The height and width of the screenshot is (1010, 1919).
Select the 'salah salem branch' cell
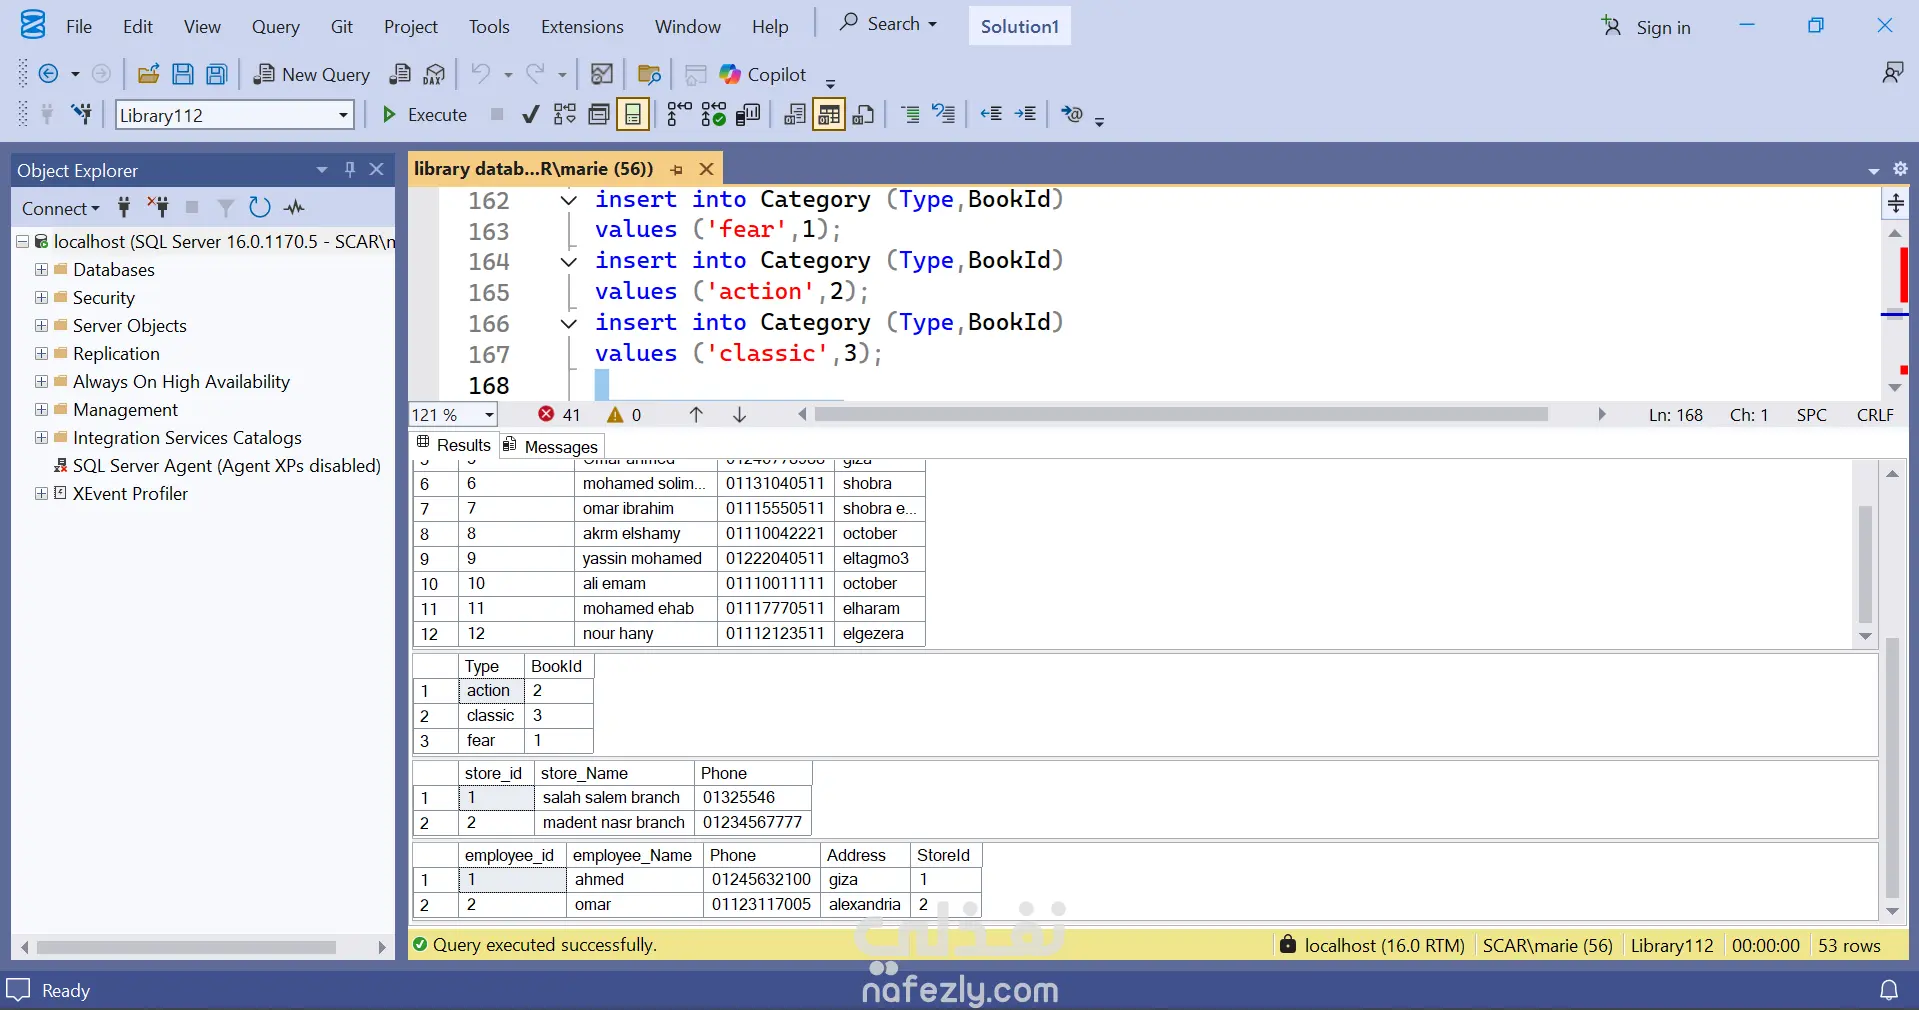point(611,798)
